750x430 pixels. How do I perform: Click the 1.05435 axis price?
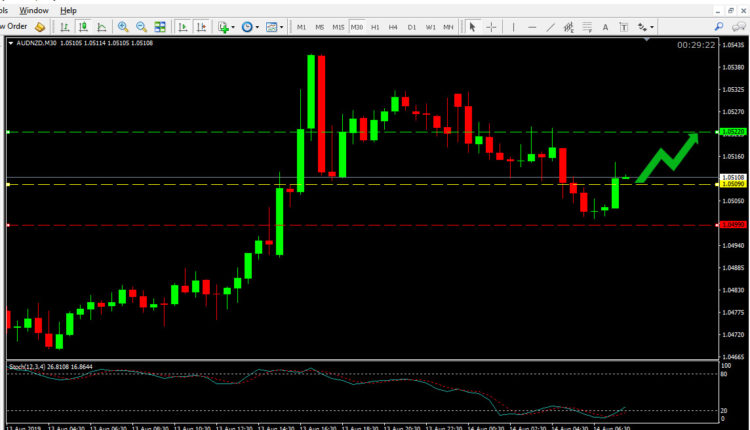733,45
